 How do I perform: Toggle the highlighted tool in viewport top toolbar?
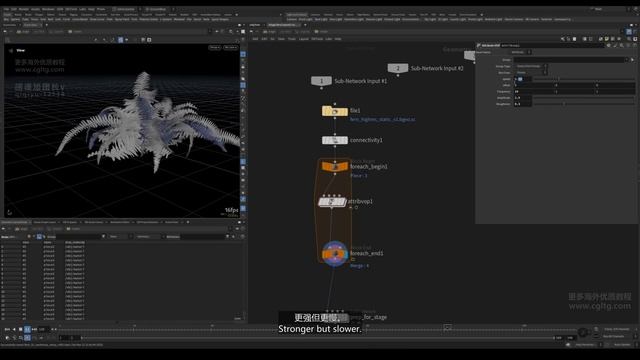(x=120, y=40)
